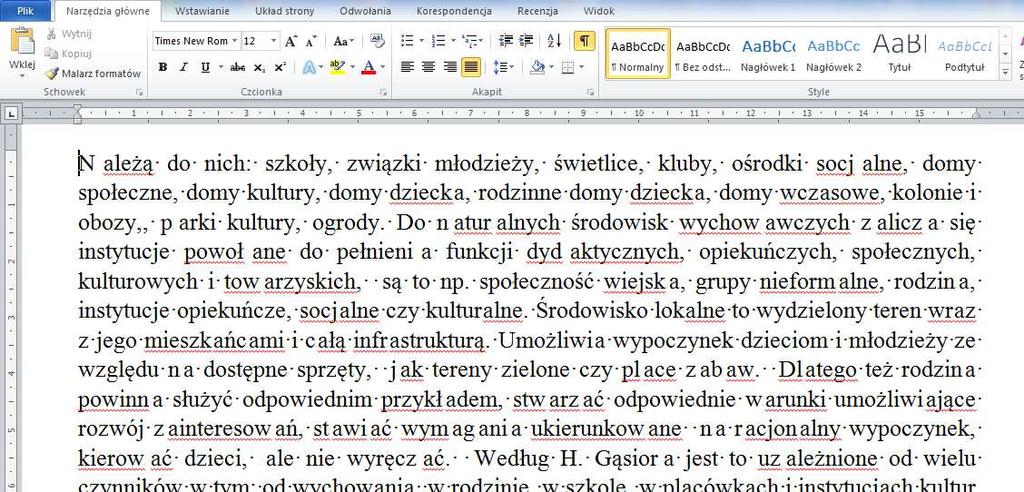
Task: Switch to the Korespondencja tab
Action: 454,11
